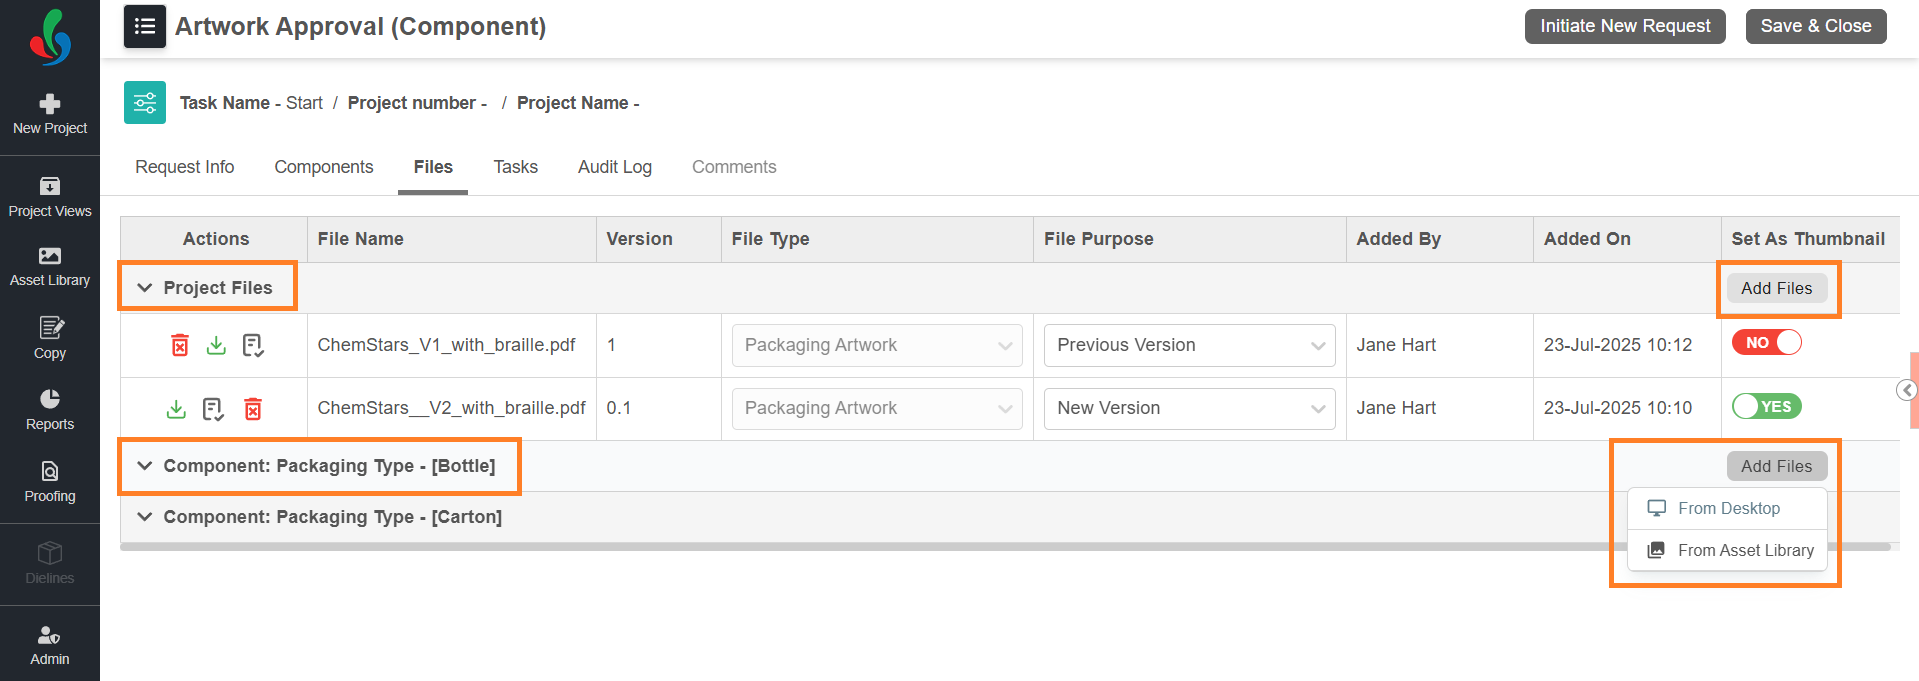The height and width of the screenshot is (681, 1919).
Task: Open File Type dropdown for ChemStars__V2 row
Action: coord(877,408)
